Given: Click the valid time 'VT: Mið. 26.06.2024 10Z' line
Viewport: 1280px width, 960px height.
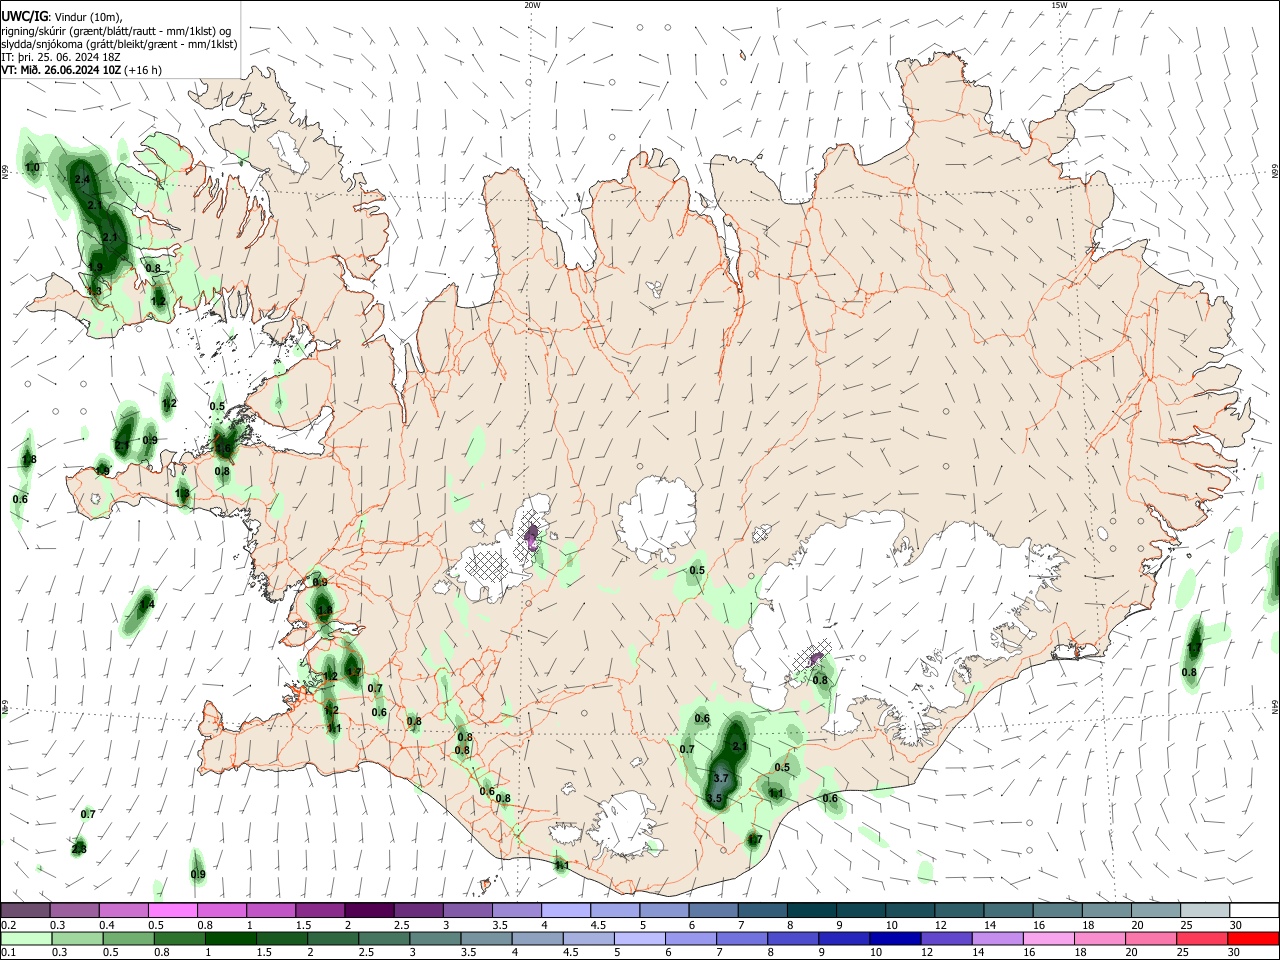Looking at the screenshot, I should [x=62, y=70].
